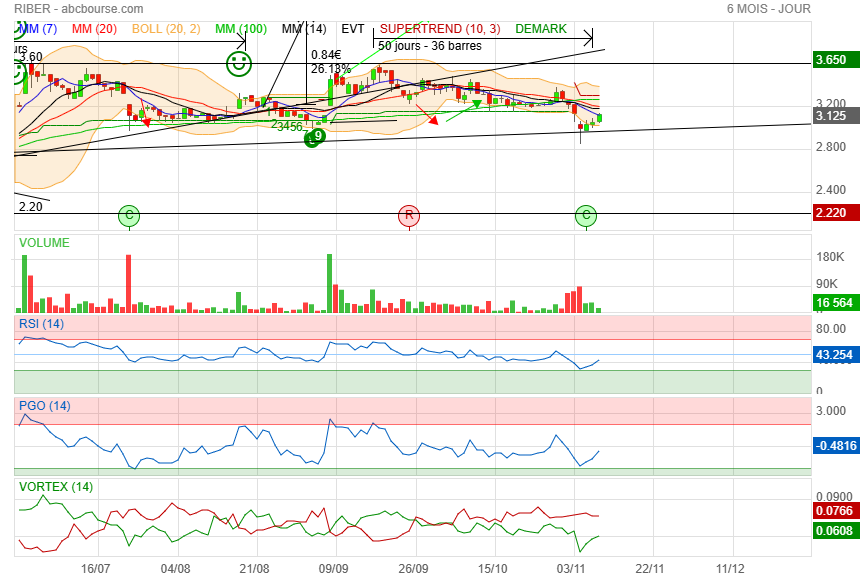Click the RIBER - abcbourse.com title
Screen dimensions: 860x579
79,9
